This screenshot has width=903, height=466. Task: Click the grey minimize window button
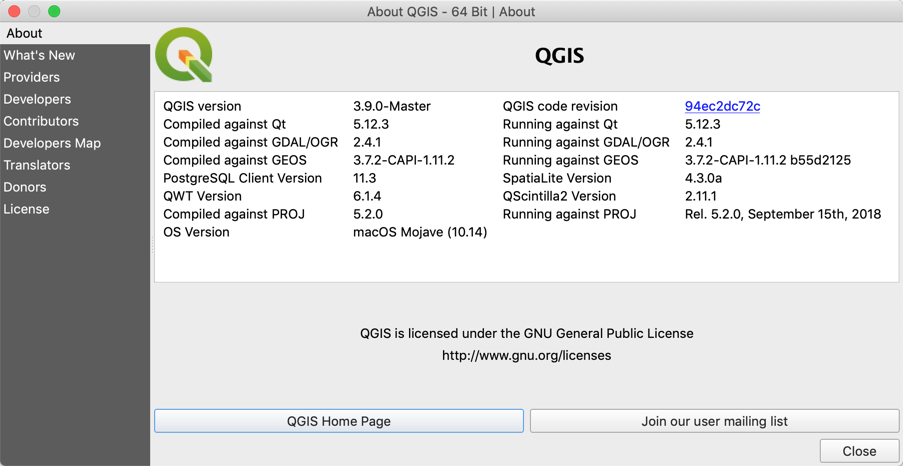click(x=34, y=11)
